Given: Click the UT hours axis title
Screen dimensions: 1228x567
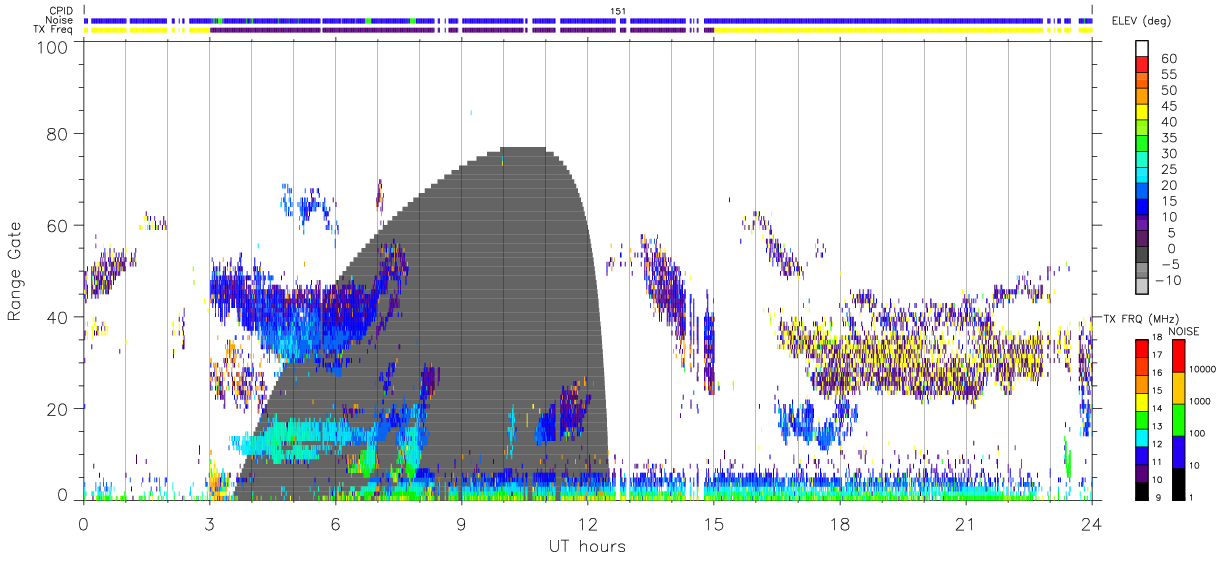Looking at the screenshot, I should coord(586,547).
